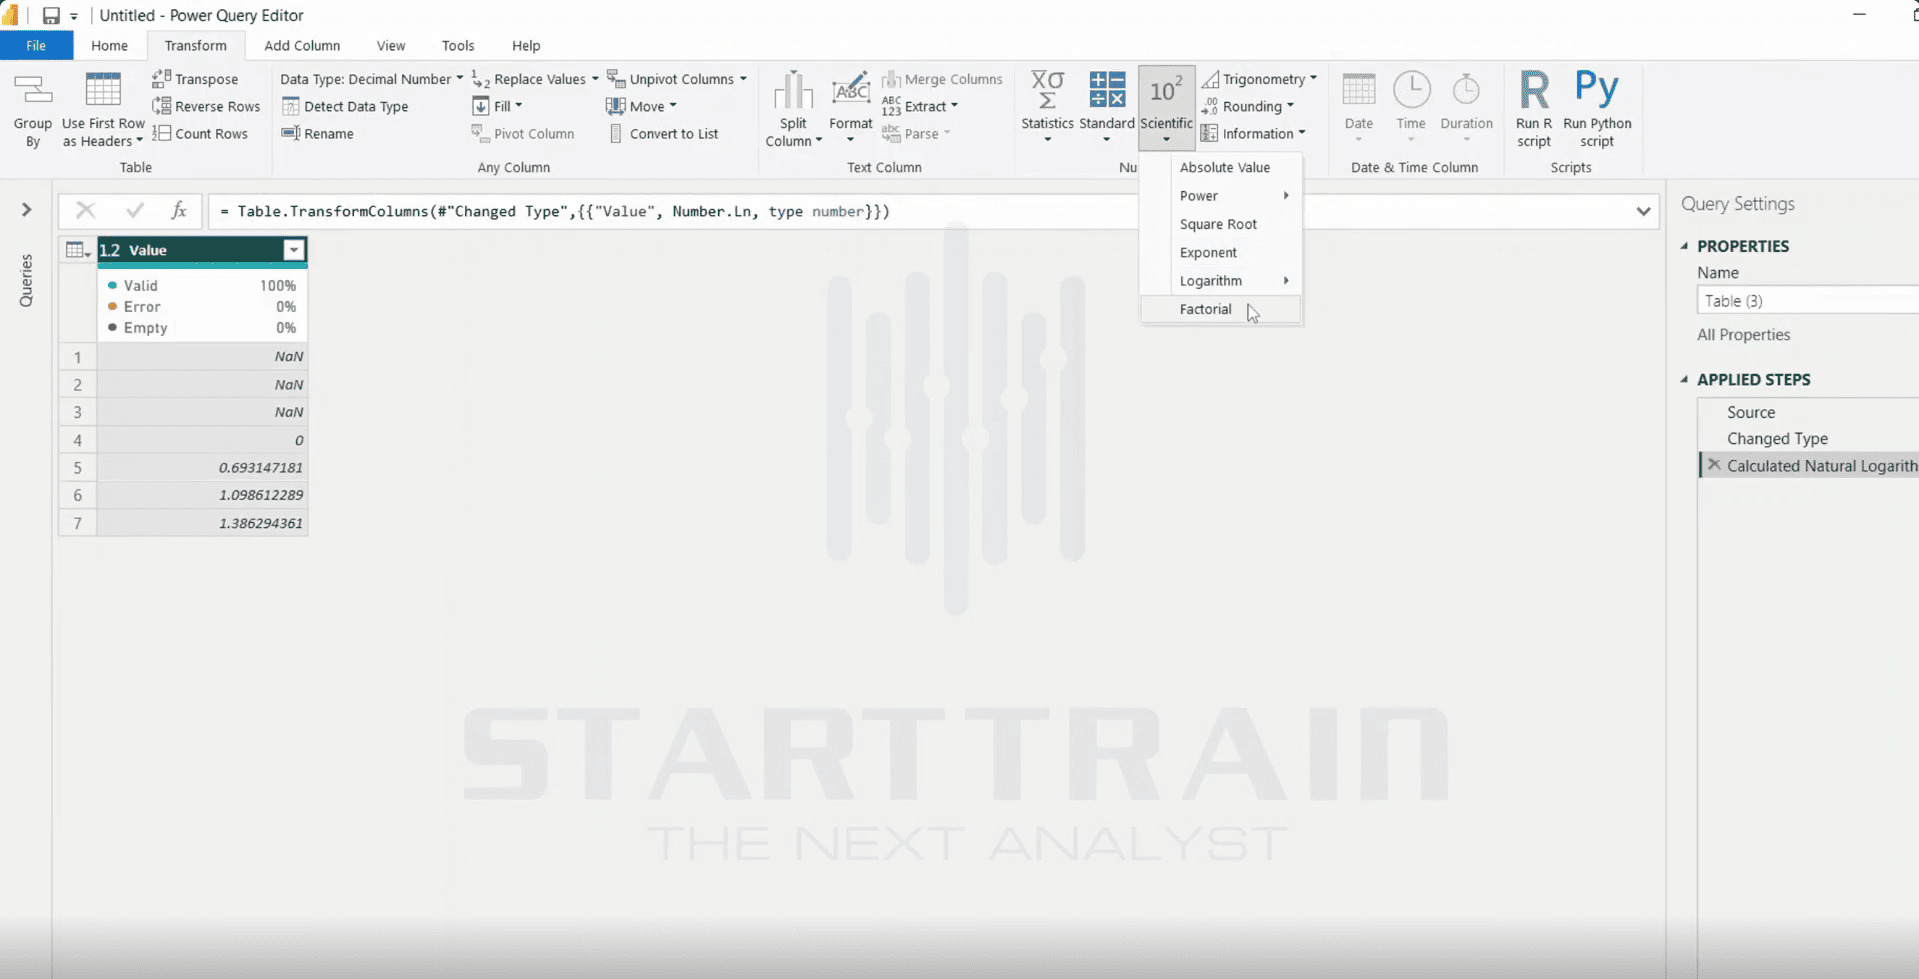Click the Transpose table icon
Viewport: 1919px width, 979px height.
tap(161, 78)
